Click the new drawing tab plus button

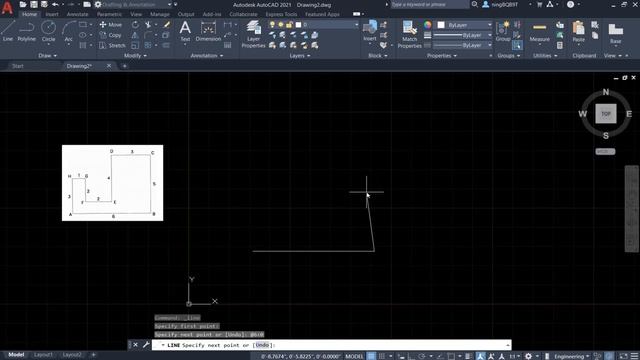(x=124, y=66)
